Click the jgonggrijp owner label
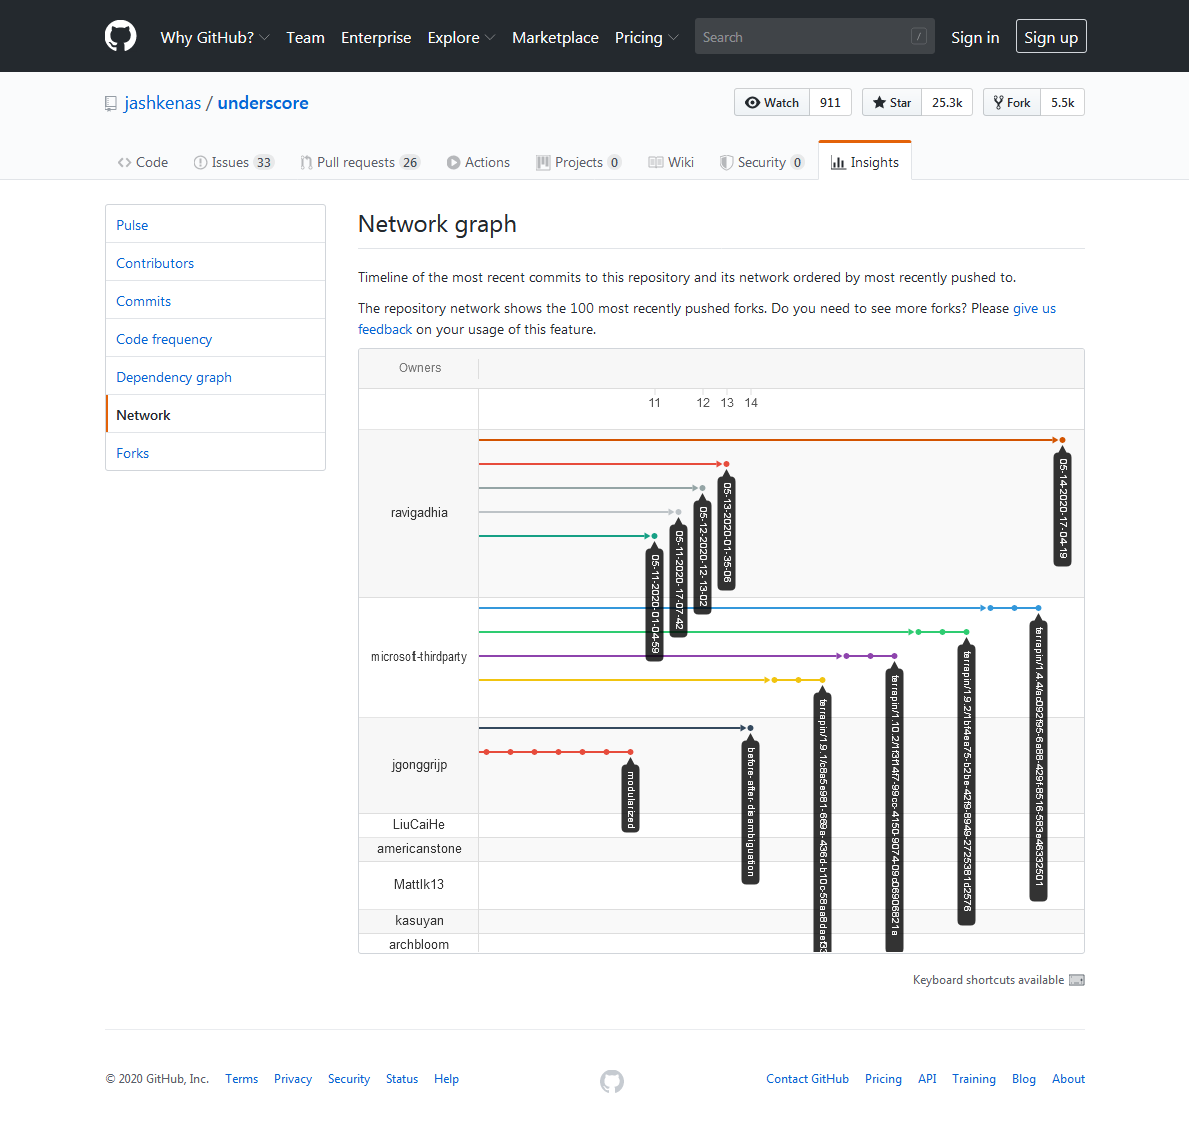 coord(419,764)
